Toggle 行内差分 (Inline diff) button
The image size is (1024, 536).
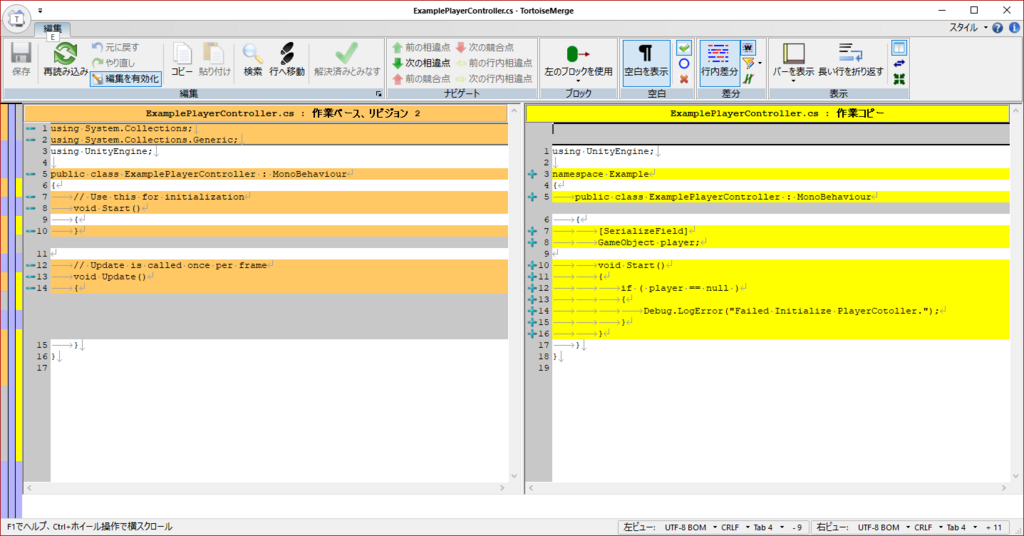719,62
